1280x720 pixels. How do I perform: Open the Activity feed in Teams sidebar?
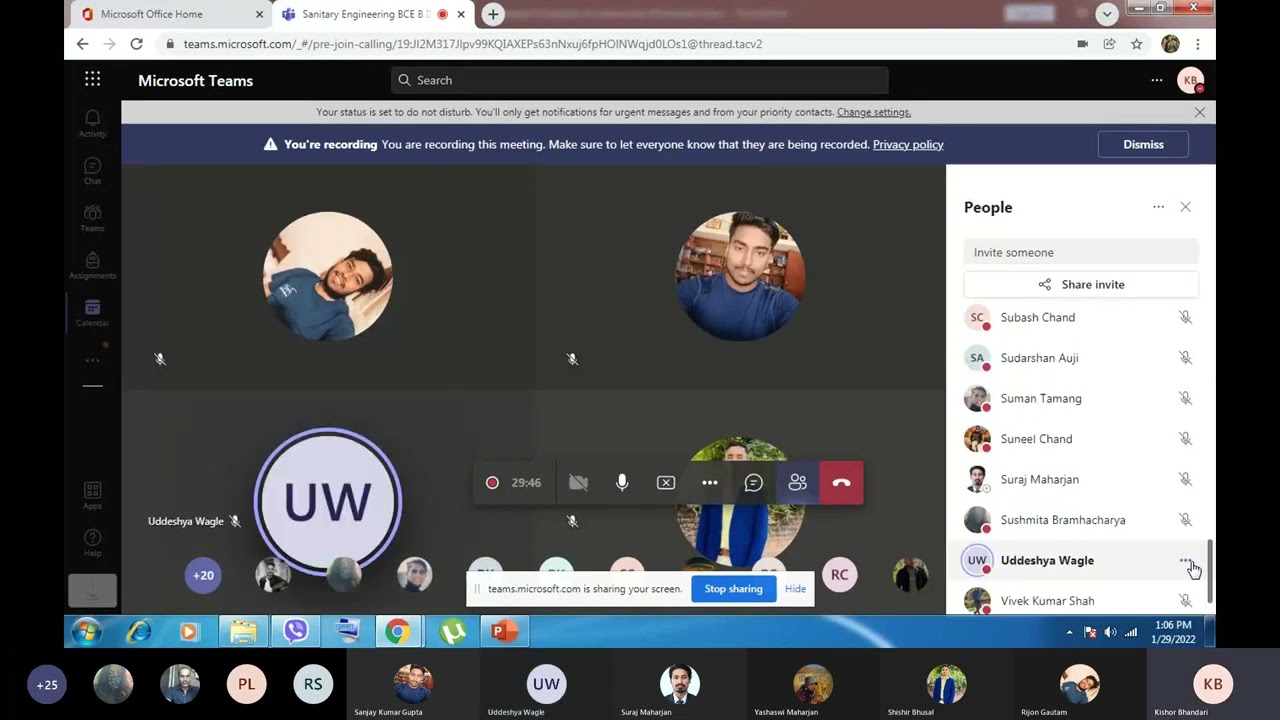92,123
